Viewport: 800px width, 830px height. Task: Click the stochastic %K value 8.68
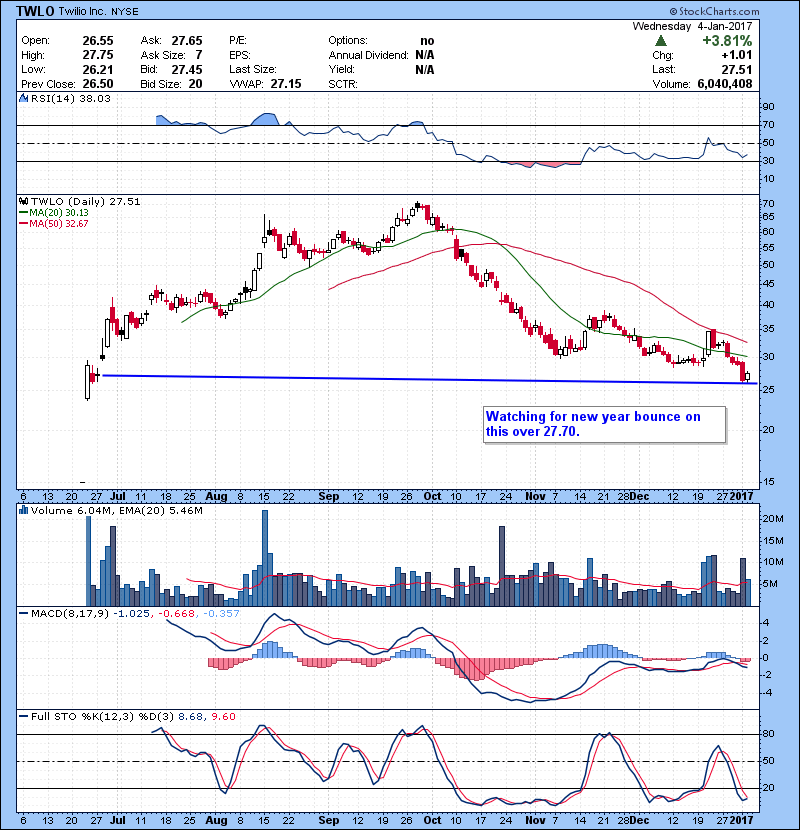191,716
